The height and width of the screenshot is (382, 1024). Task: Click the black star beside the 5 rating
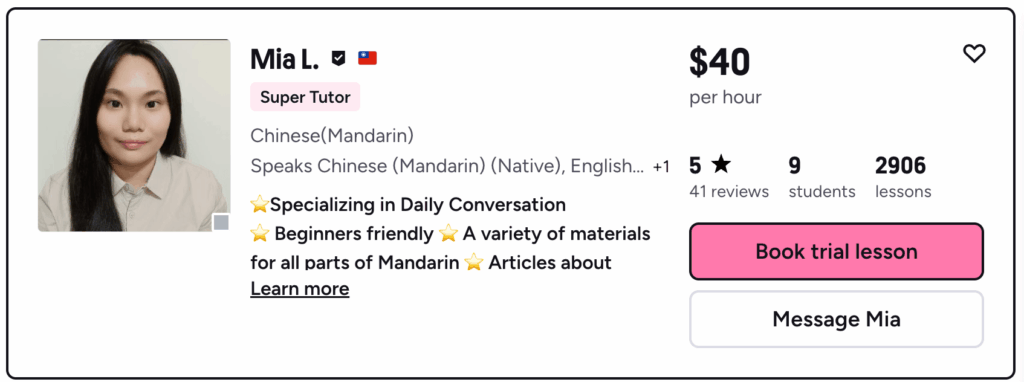tap(721, 165)
